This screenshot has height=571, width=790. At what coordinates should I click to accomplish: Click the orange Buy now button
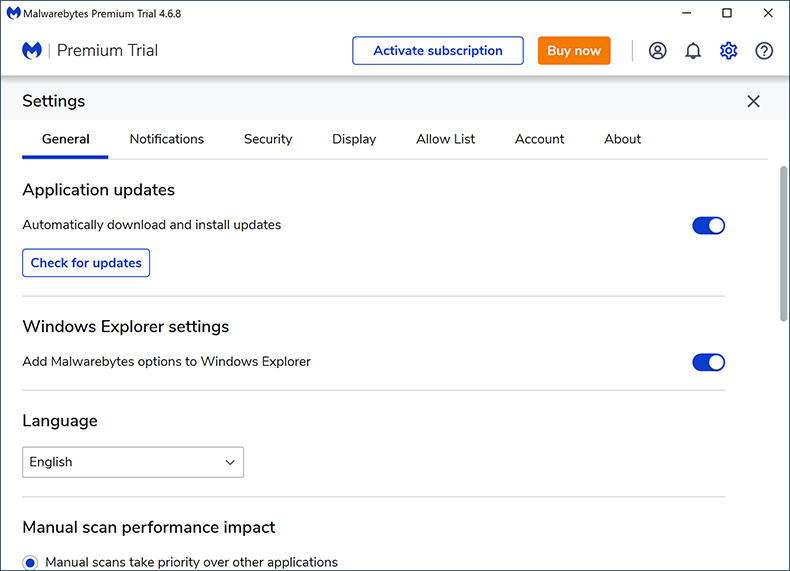click(x=574, y=50)
